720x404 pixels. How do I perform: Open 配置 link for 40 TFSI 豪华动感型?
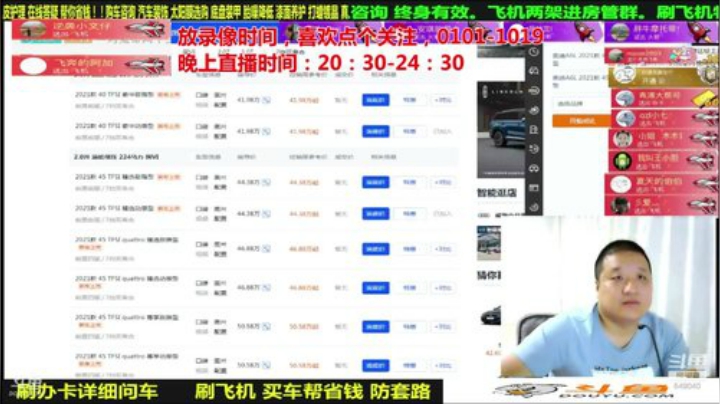point(220,136)
